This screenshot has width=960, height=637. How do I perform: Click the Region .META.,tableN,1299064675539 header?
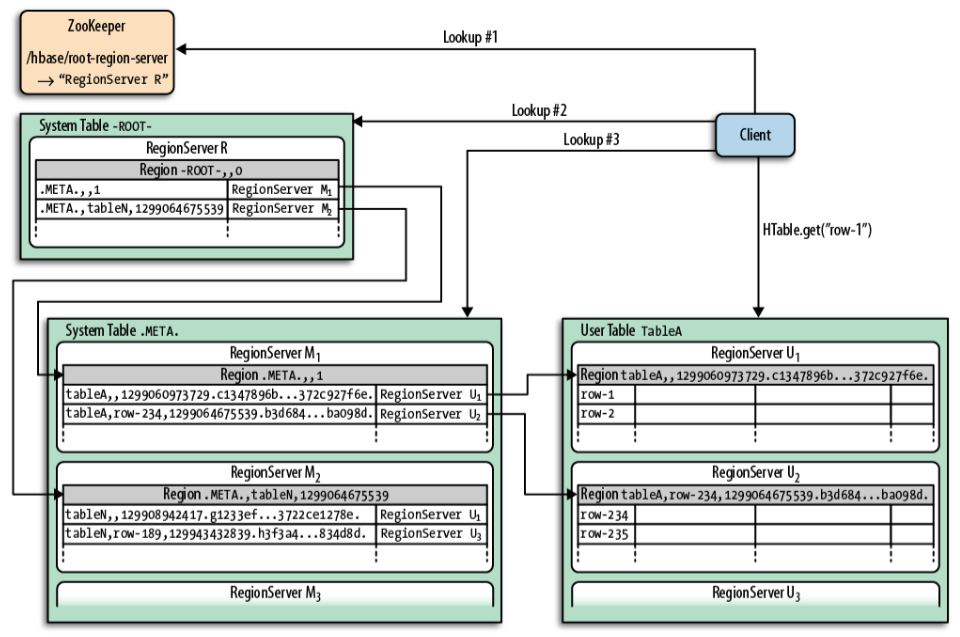click(x=275, y=494)
